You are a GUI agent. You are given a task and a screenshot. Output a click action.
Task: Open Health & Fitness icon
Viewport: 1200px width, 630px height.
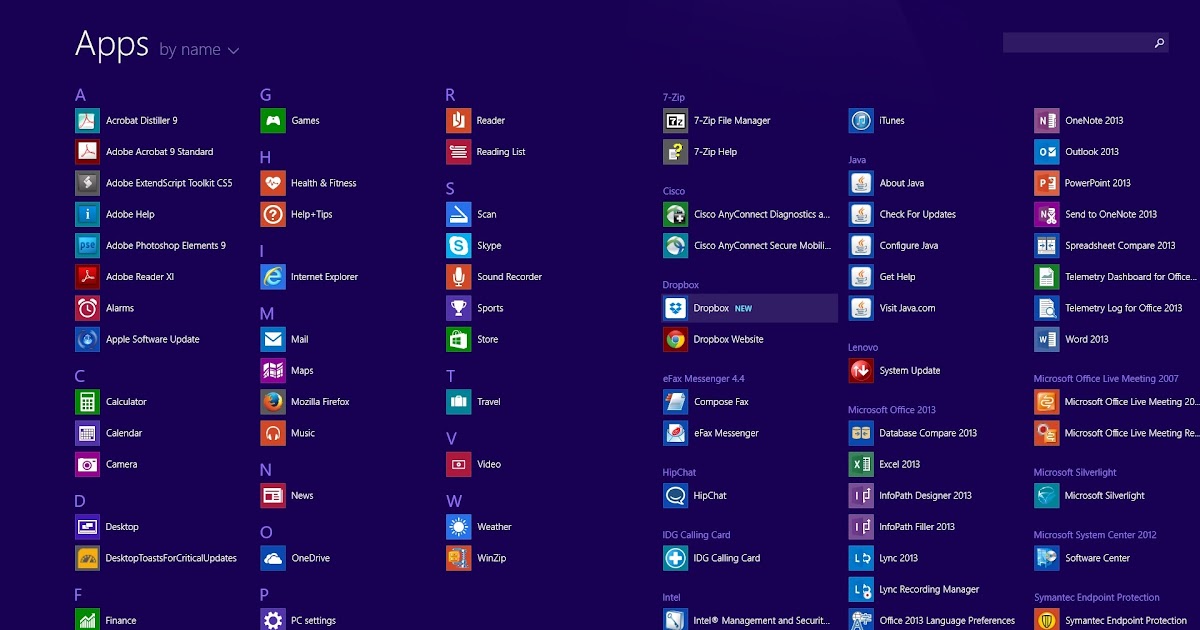[x=273, y=183]
